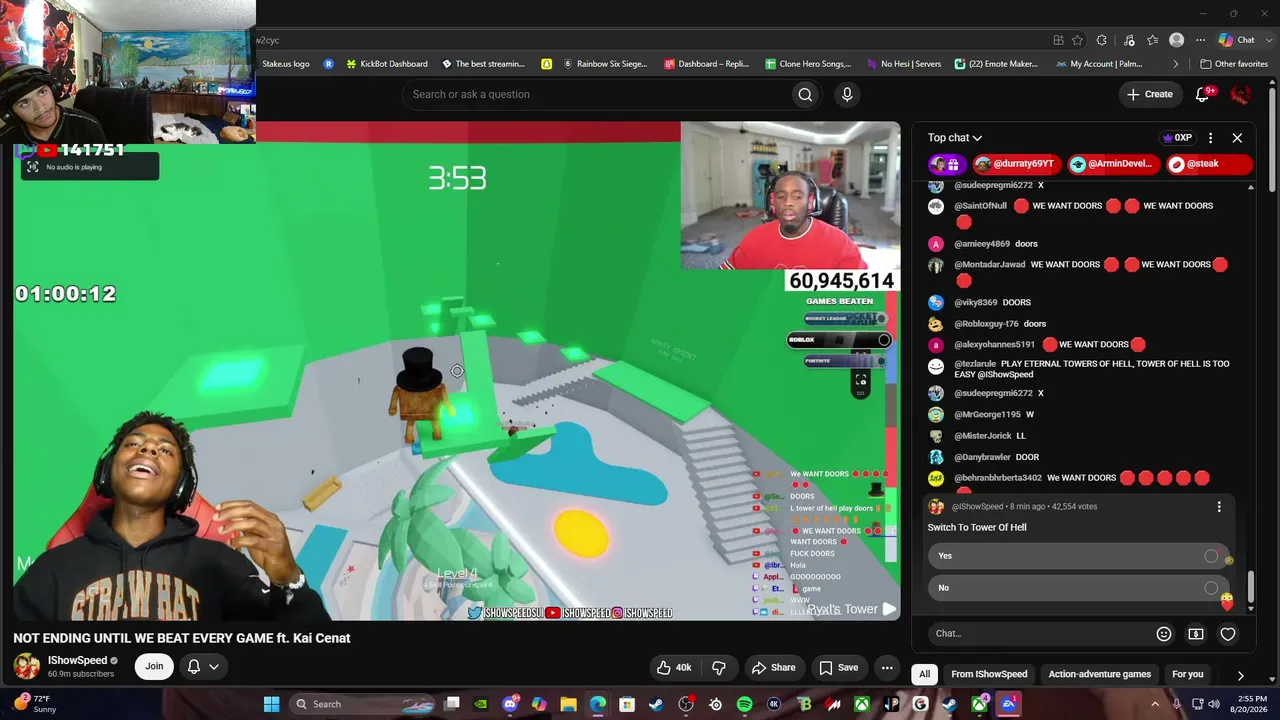Open YouTube notifications bell
This screenshot has width=1280, height=720.
pos(1203,94)
